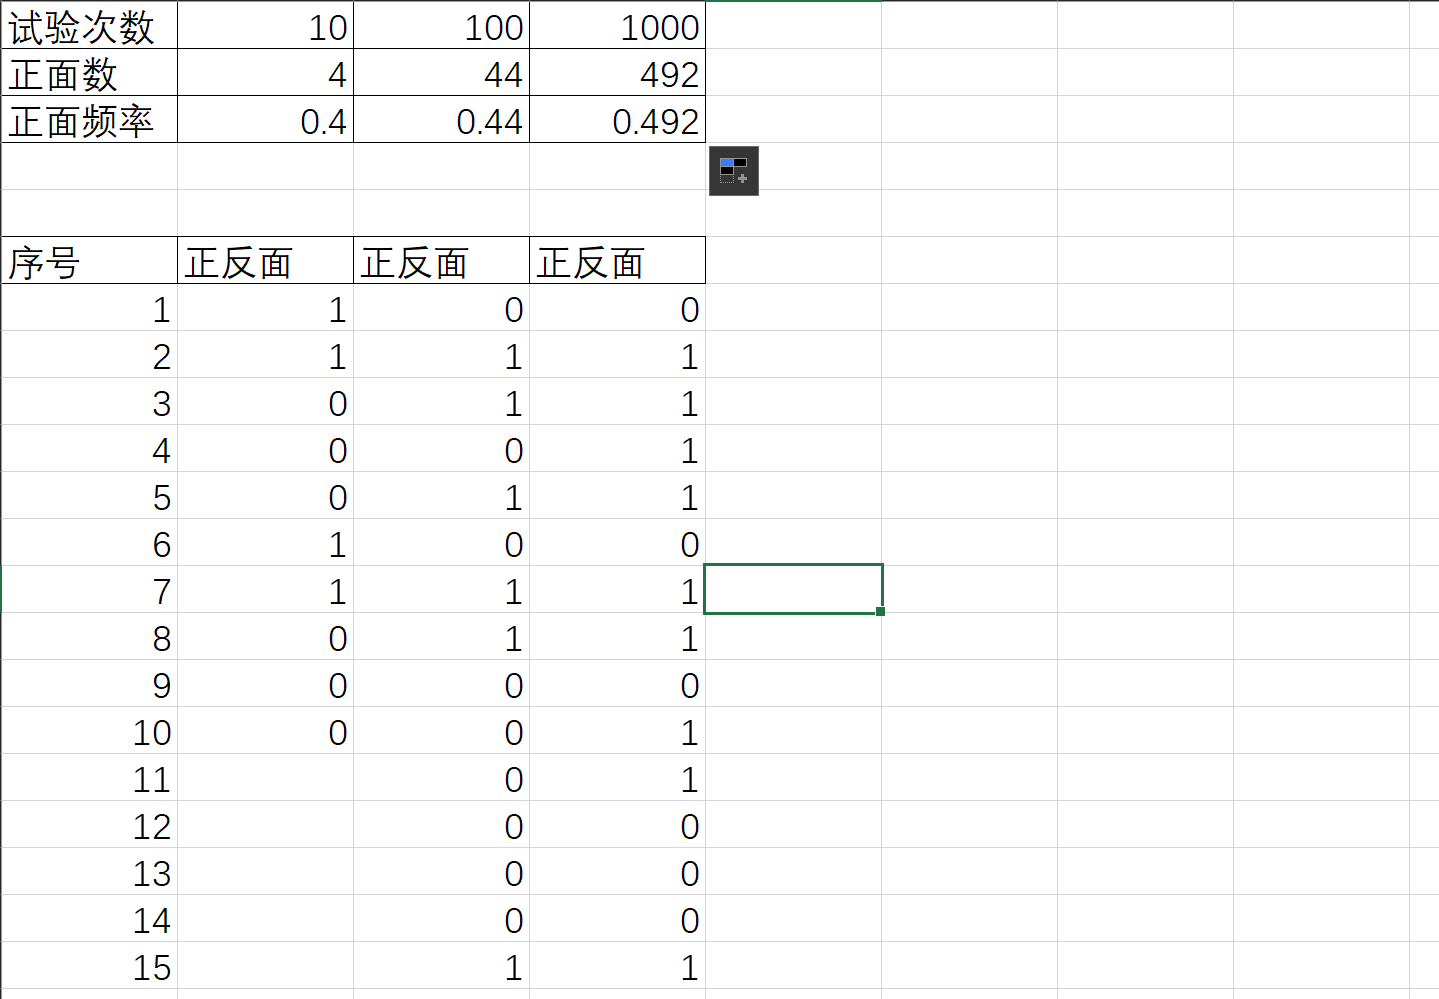This screenshot has width=1439, height=999.
Task: Click the 序号 cell numbered 4
Action: pos(90,448)
